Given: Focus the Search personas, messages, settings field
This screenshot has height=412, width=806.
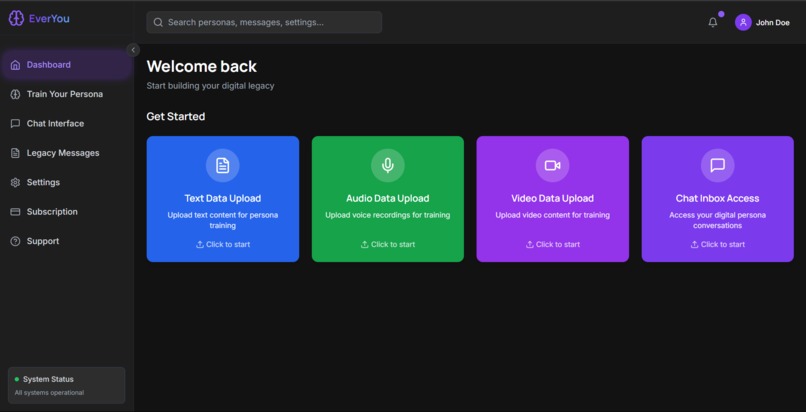Looking at the screenshot, I should click(264, 22).
